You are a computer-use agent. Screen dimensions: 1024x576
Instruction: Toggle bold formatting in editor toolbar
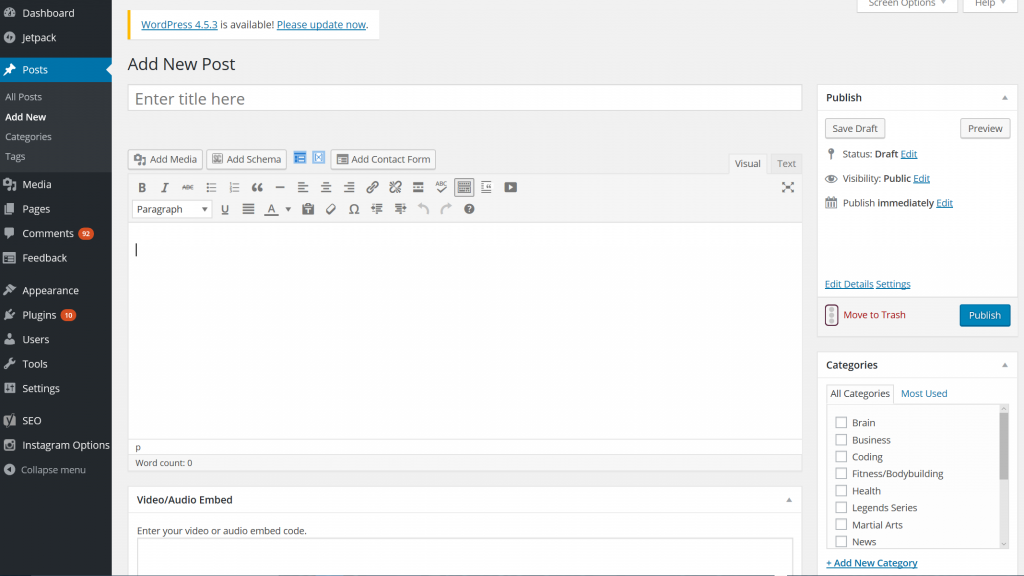point(142,187)
